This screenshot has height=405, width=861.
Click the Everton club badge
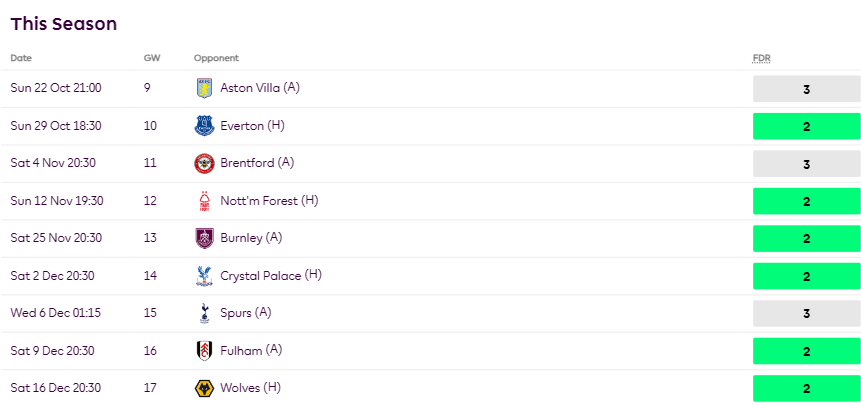(x=204, y=126)
